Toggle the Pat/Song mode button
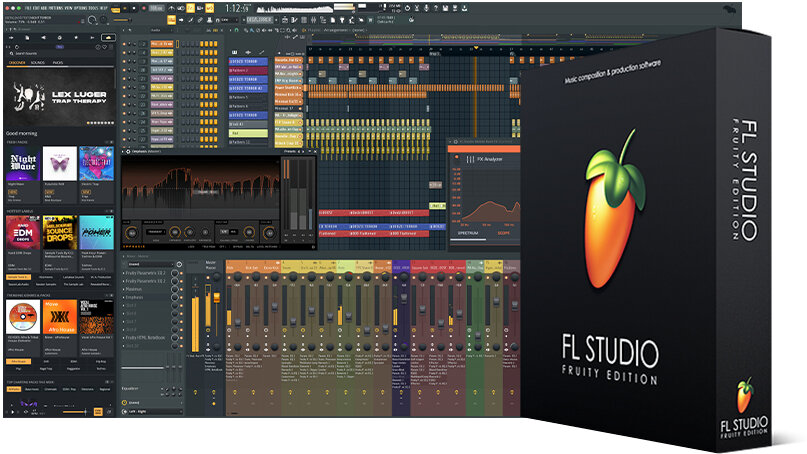Viewport: 807px width, 454px height. point(115,9)
